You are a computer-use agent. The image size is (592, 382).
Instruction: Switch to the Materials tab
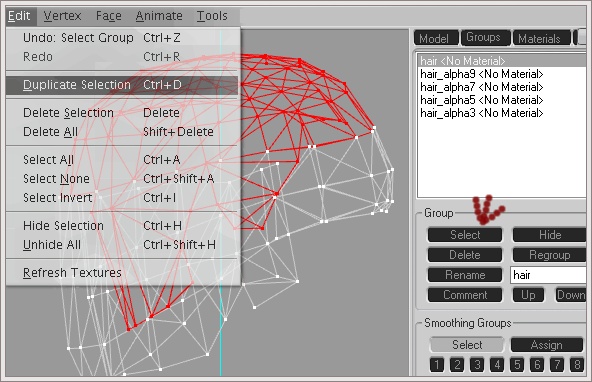(x=541, y=39)
